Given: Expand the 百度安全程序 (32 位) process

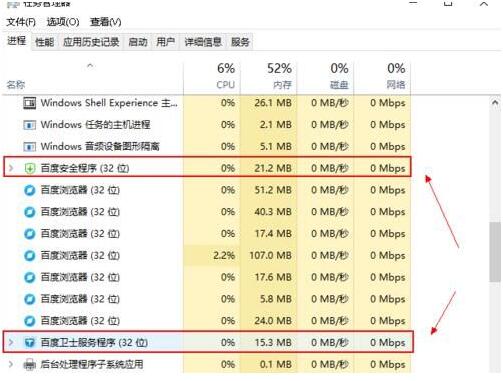Looking at the screenshot, I should [11, 168].
